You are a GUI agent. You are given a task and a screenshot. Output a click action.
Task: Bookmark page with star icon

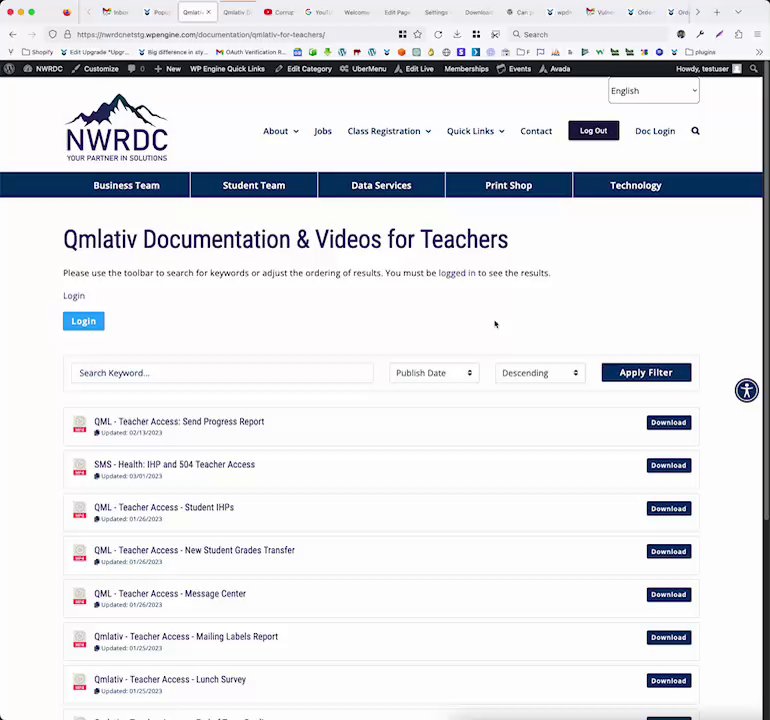pos(418,34)
